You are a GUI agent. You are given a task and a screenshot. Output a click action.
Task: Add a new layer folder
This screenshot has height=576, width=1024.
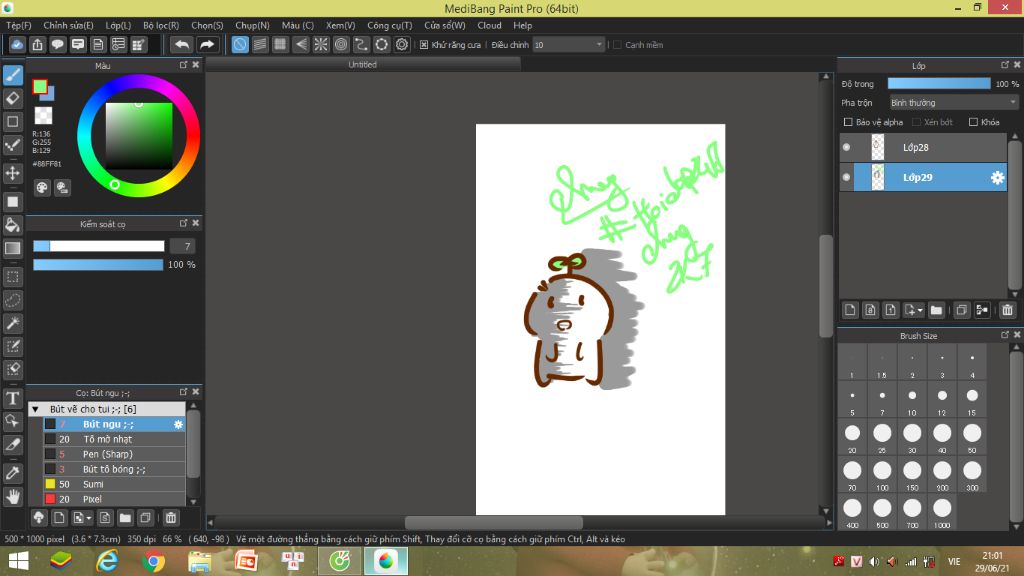[x=936, y=310]
